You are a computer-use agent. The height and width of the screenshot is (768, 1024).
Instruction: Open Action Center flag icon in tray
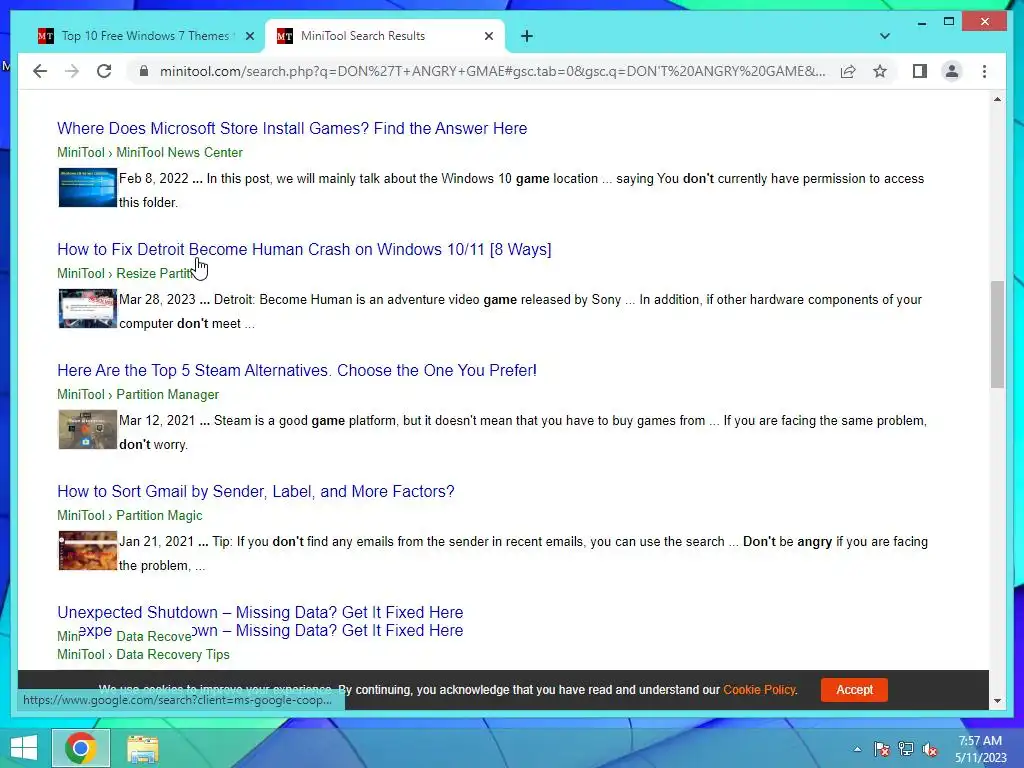[x=881, y=749]
